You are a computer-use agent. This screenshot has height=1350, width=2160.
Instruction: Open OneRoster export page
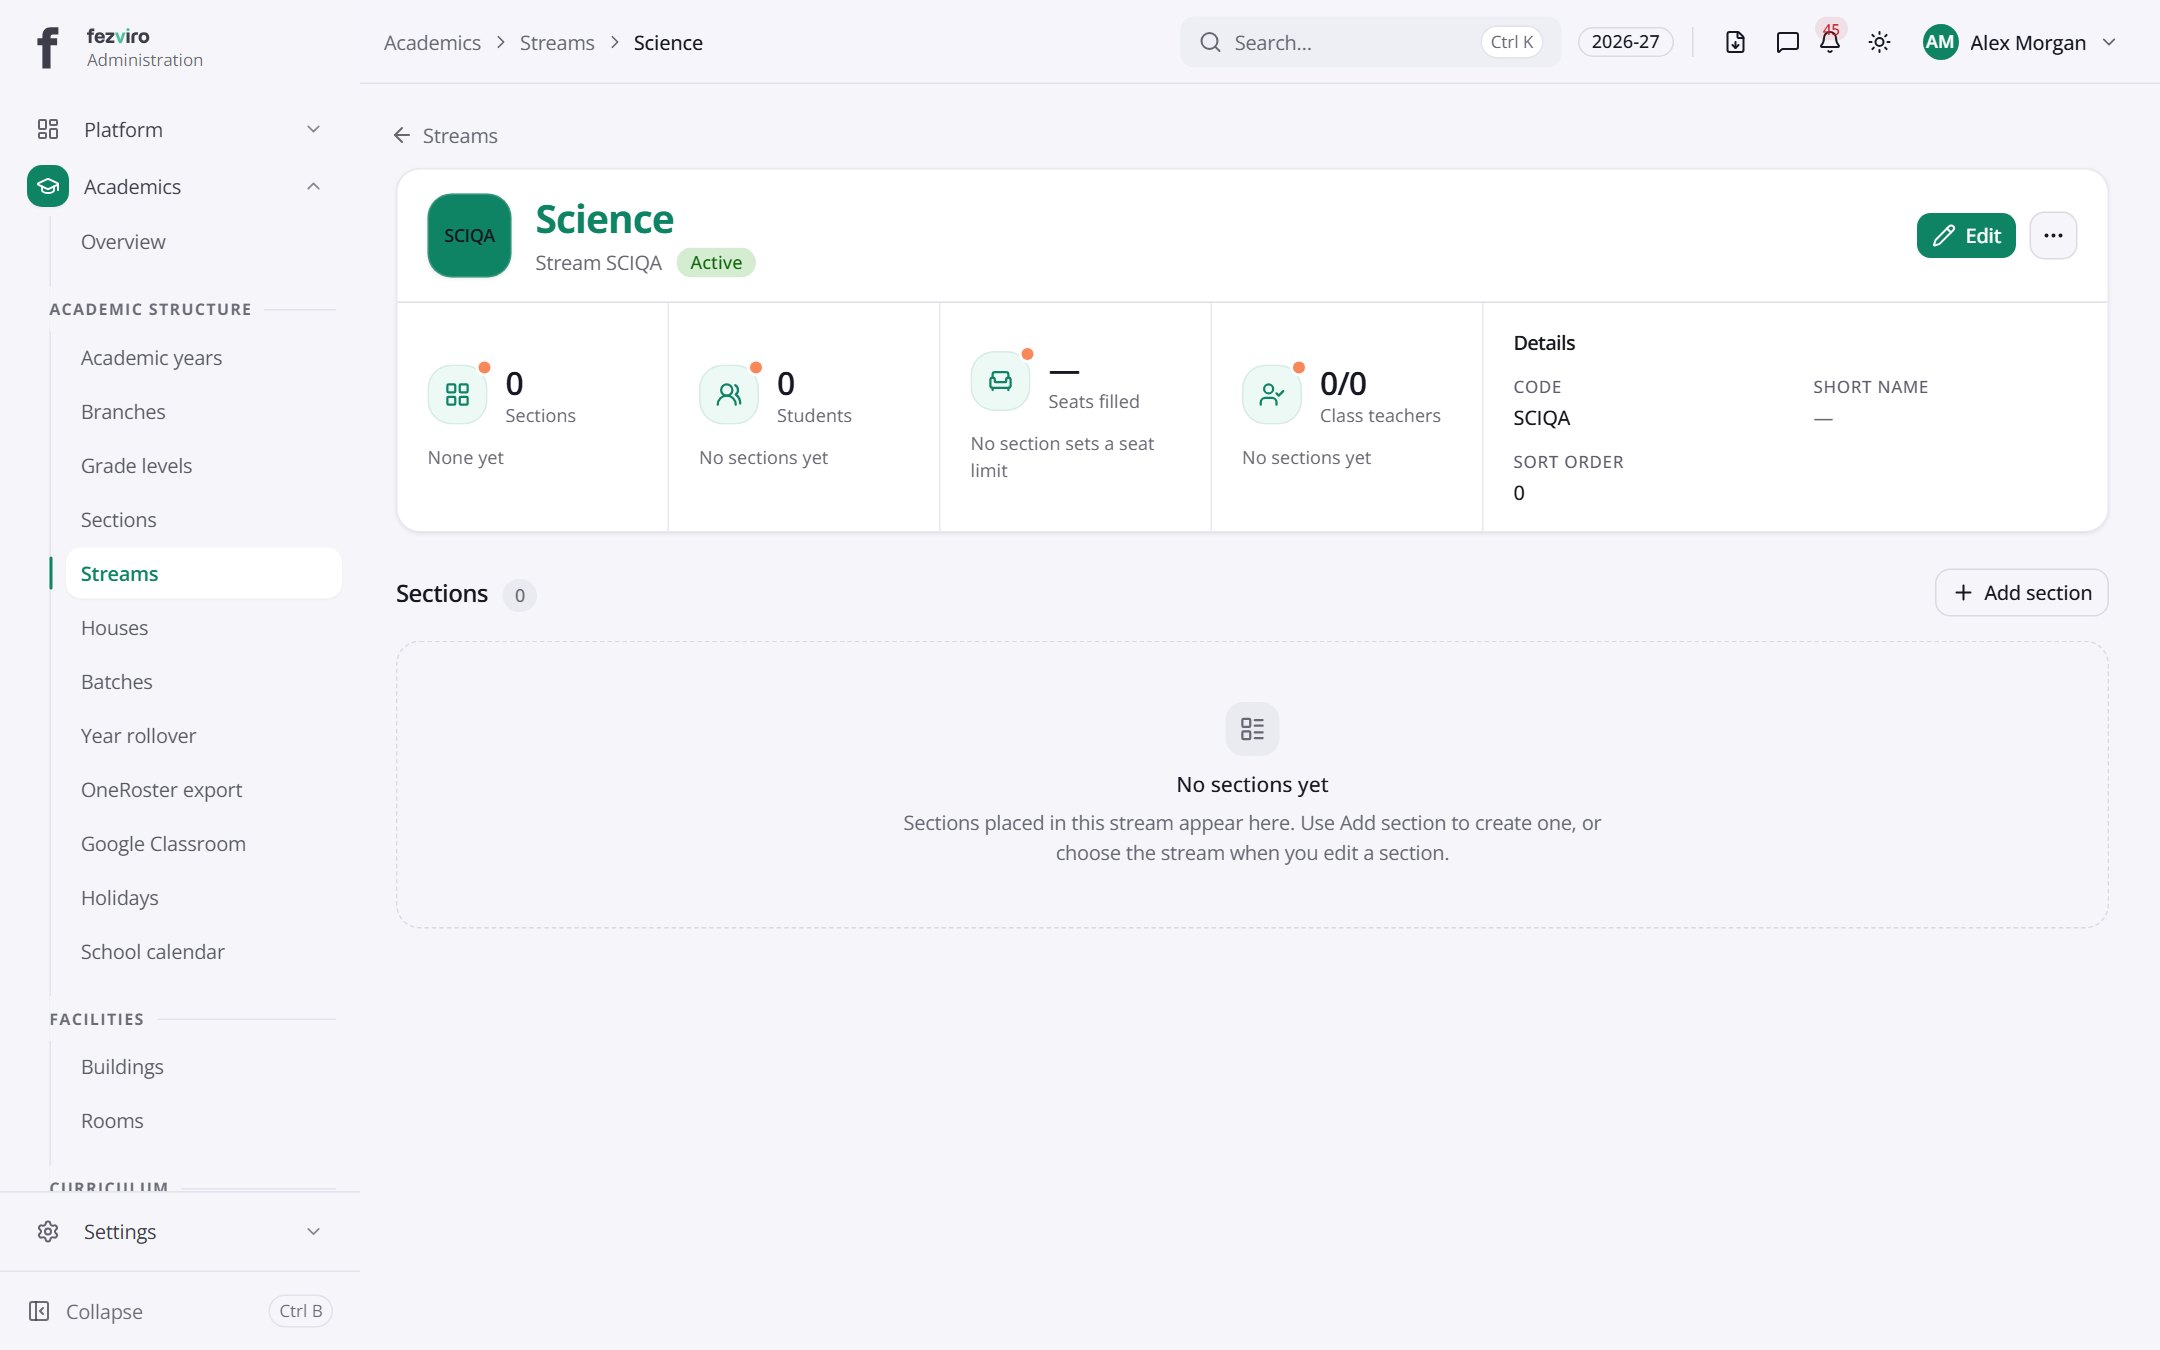coord(161,789)
